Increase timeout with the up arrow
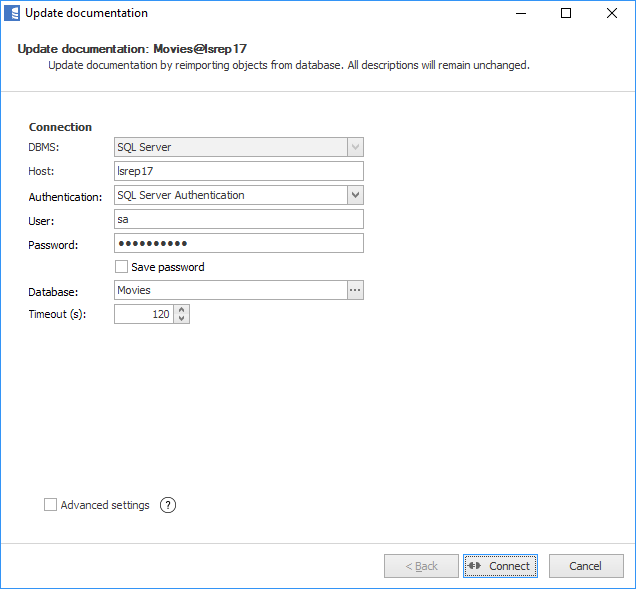 (181, 309)
